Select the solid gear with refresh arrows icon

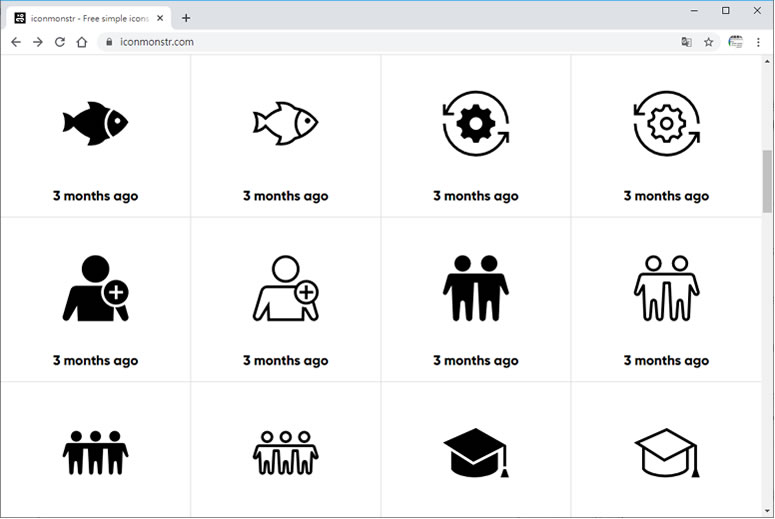coord(475,123)
